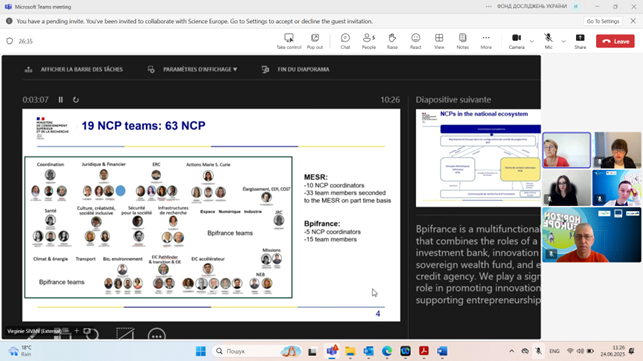Open the More actions menu

point(486,41)
